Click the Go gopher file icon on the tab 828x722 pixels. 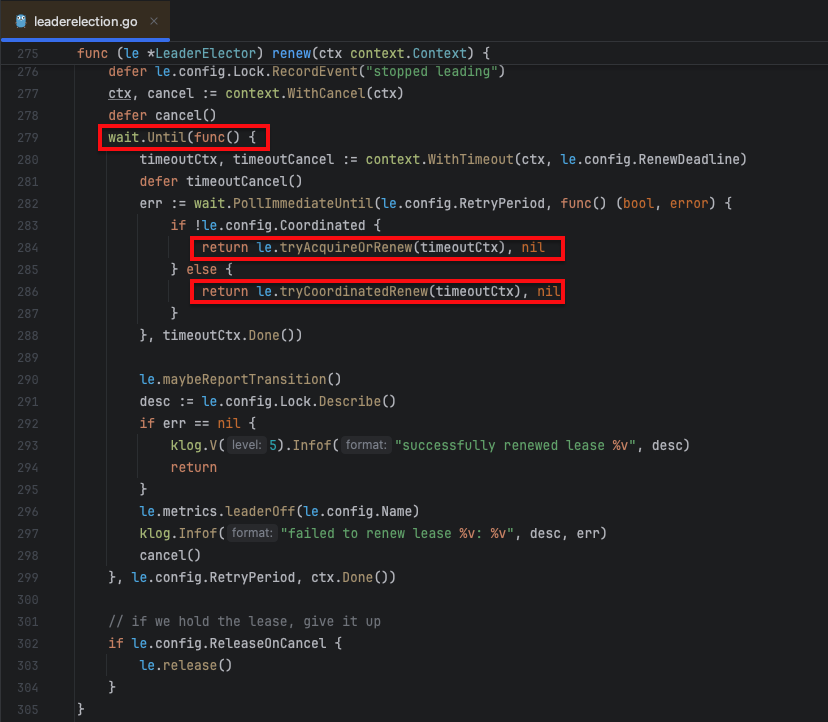[21, 21]
